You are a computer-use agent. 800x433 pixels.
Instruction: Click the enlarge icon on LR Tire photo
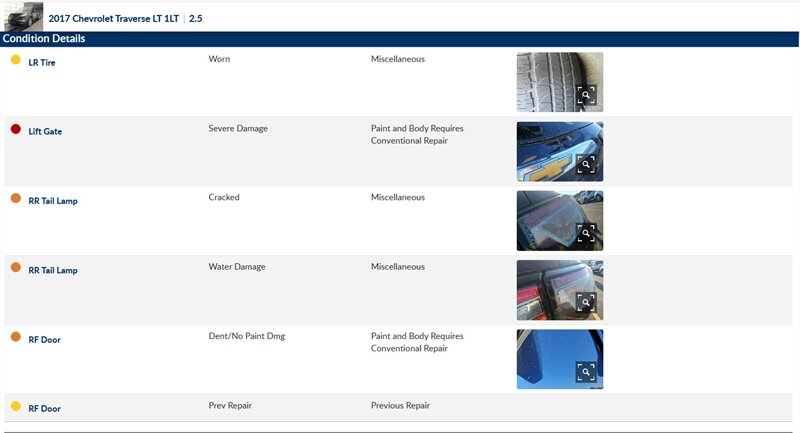tap(586, 95)
